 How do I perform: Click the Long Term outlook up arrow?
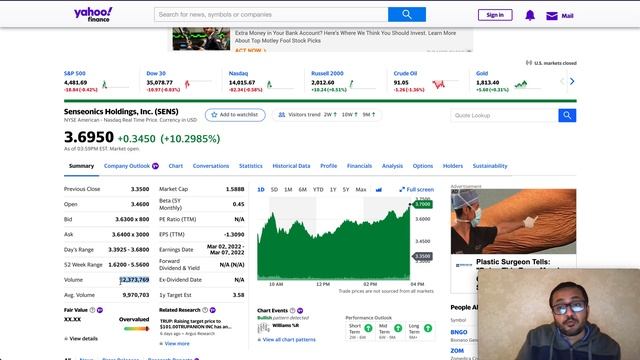[428, 328]
